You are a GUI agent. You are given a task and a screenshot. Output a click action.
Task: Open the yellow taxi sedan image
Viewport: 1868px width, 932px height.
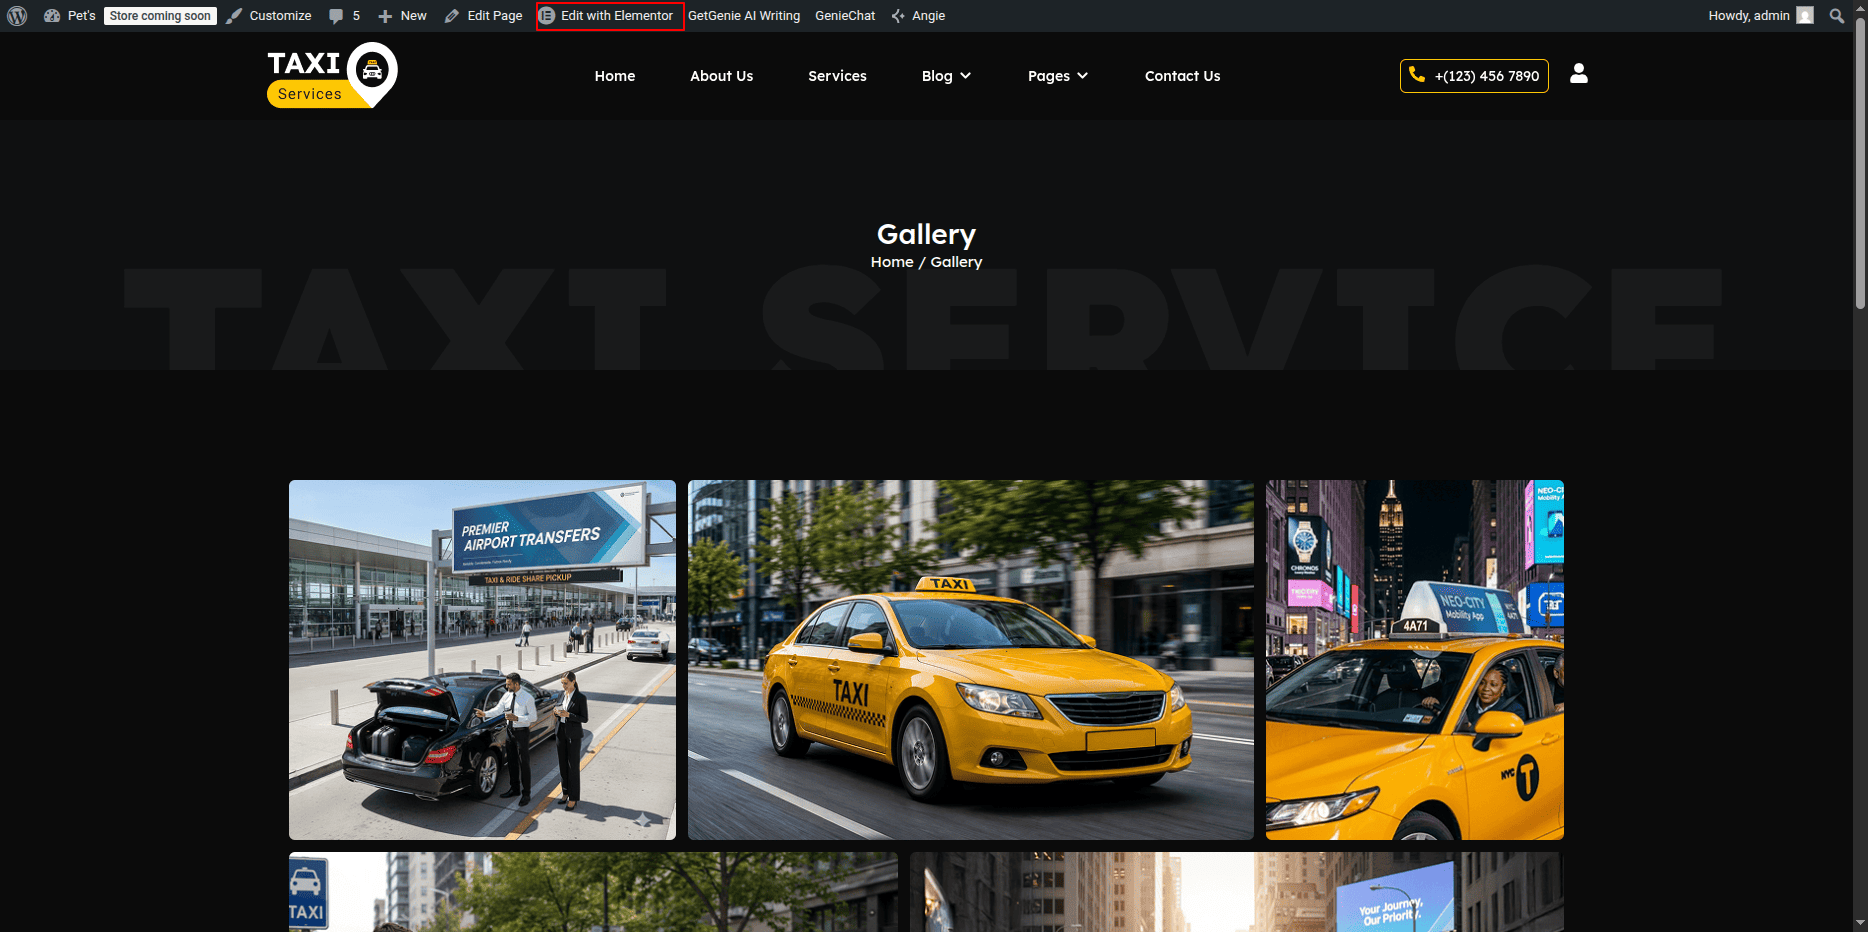pyautogui.click(x=971, y=660)
